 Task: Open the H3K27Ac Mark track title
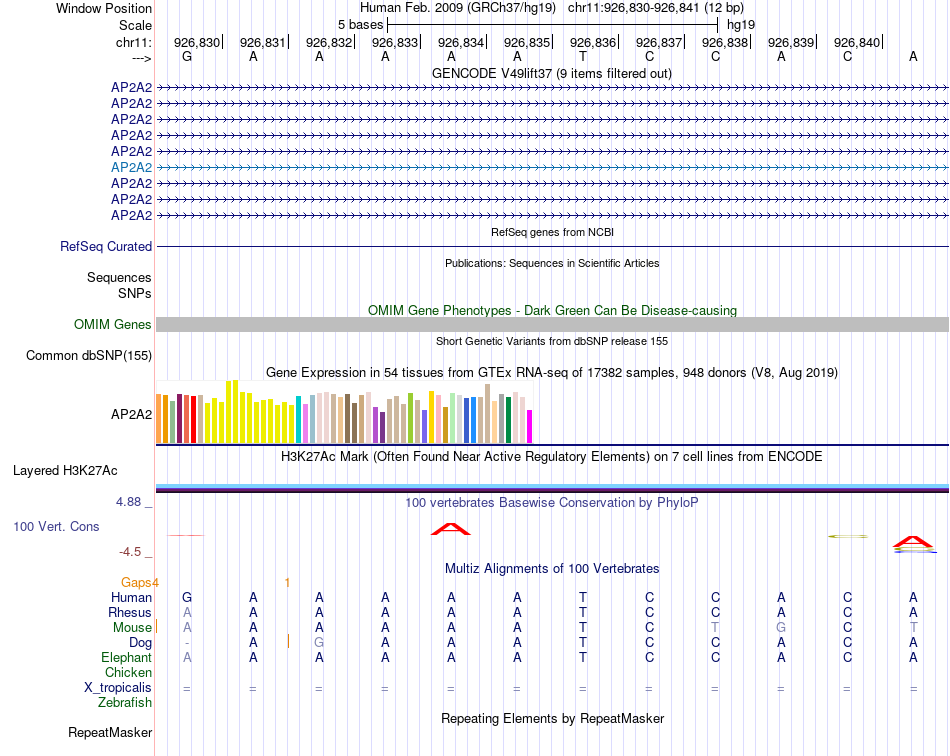tap(552, 457)
